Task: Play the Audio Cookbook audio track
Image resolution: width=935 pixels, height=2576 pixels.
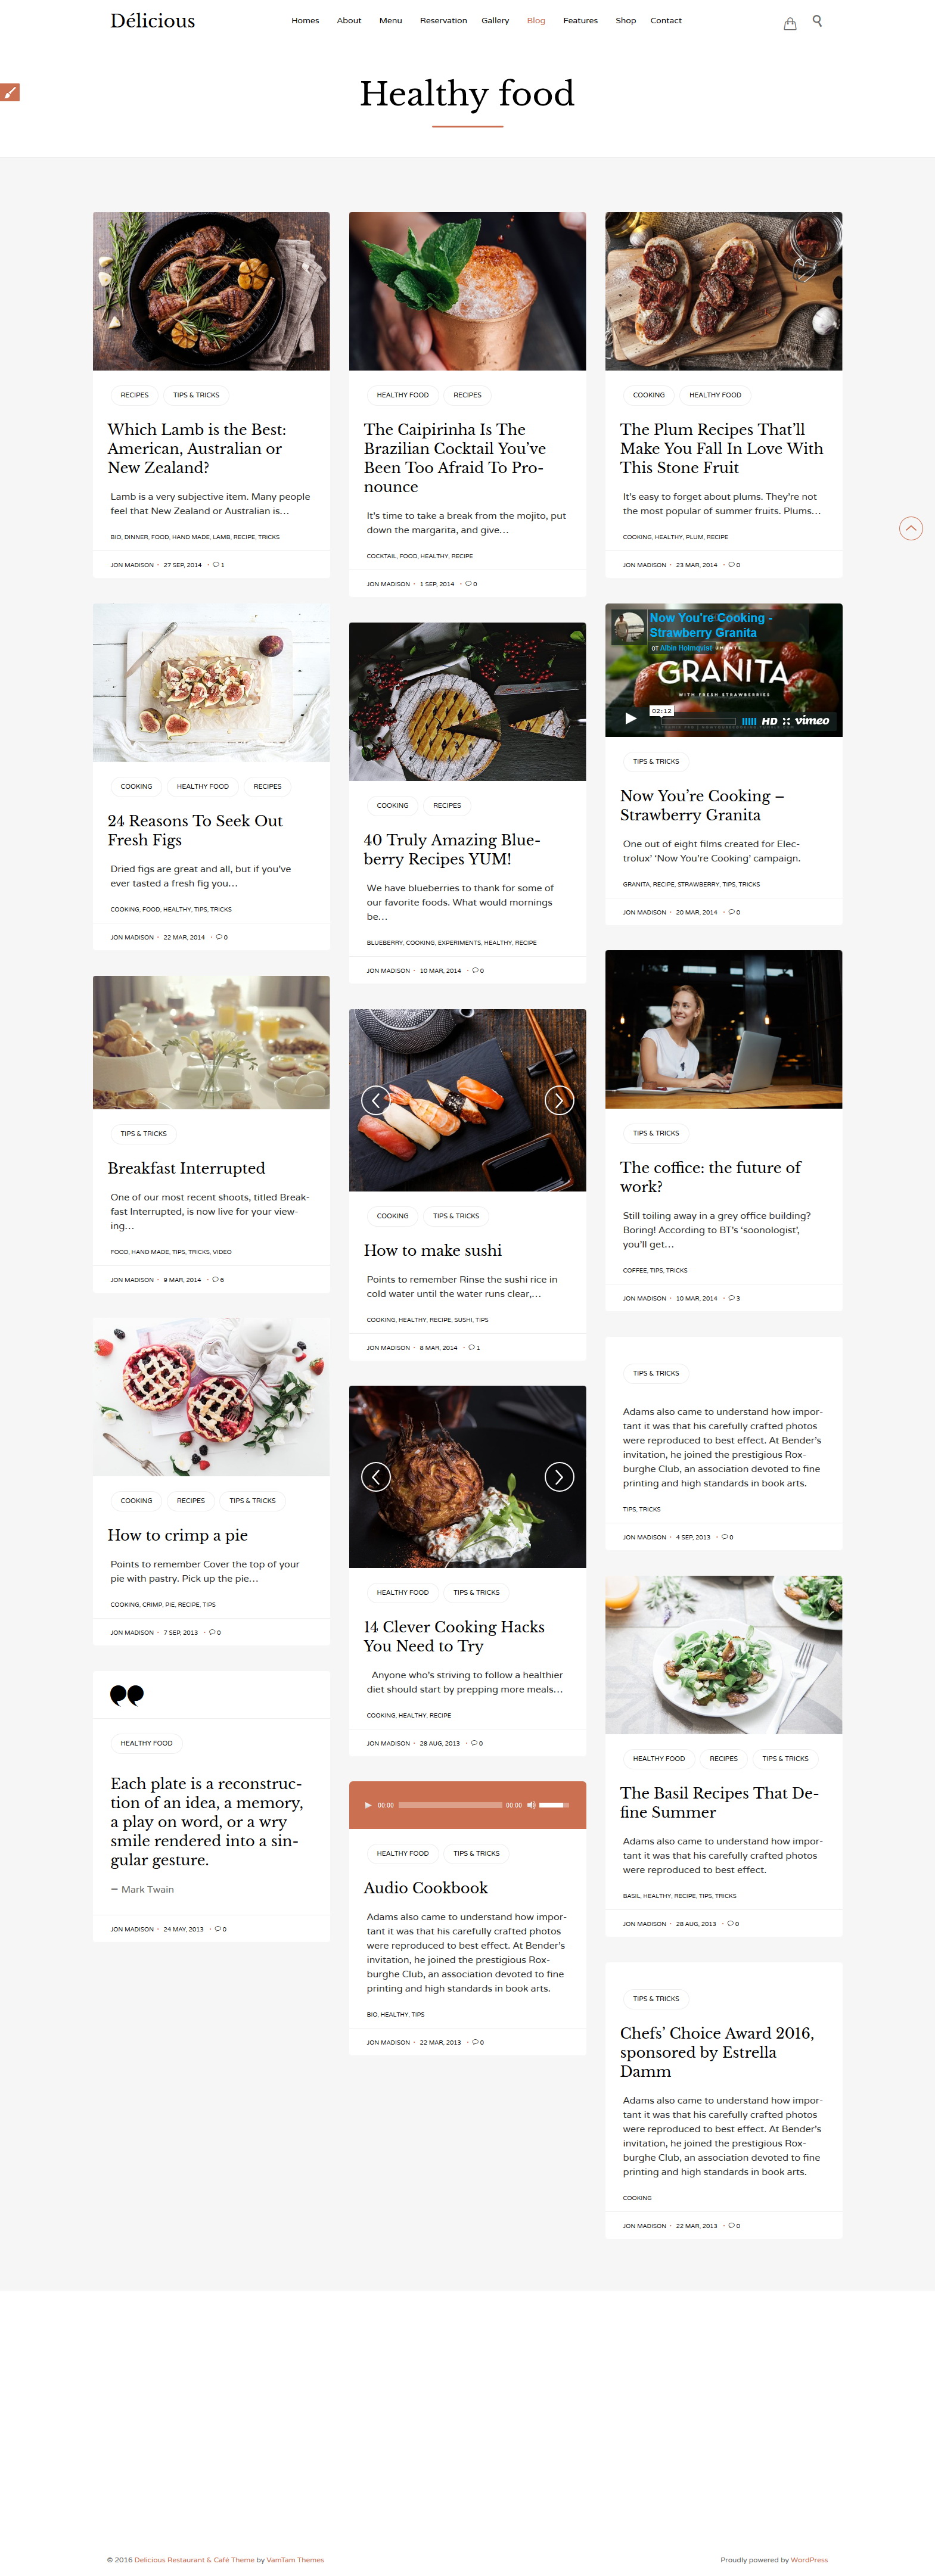Action: [x=368, y=1805]
